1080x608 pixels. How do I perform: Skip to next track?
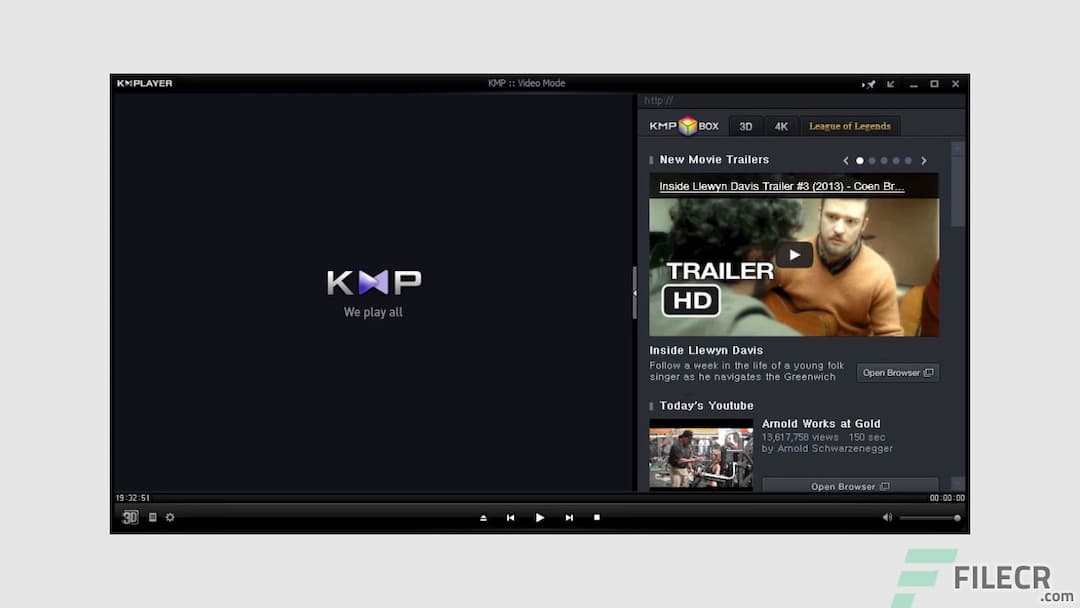point(569,517)
